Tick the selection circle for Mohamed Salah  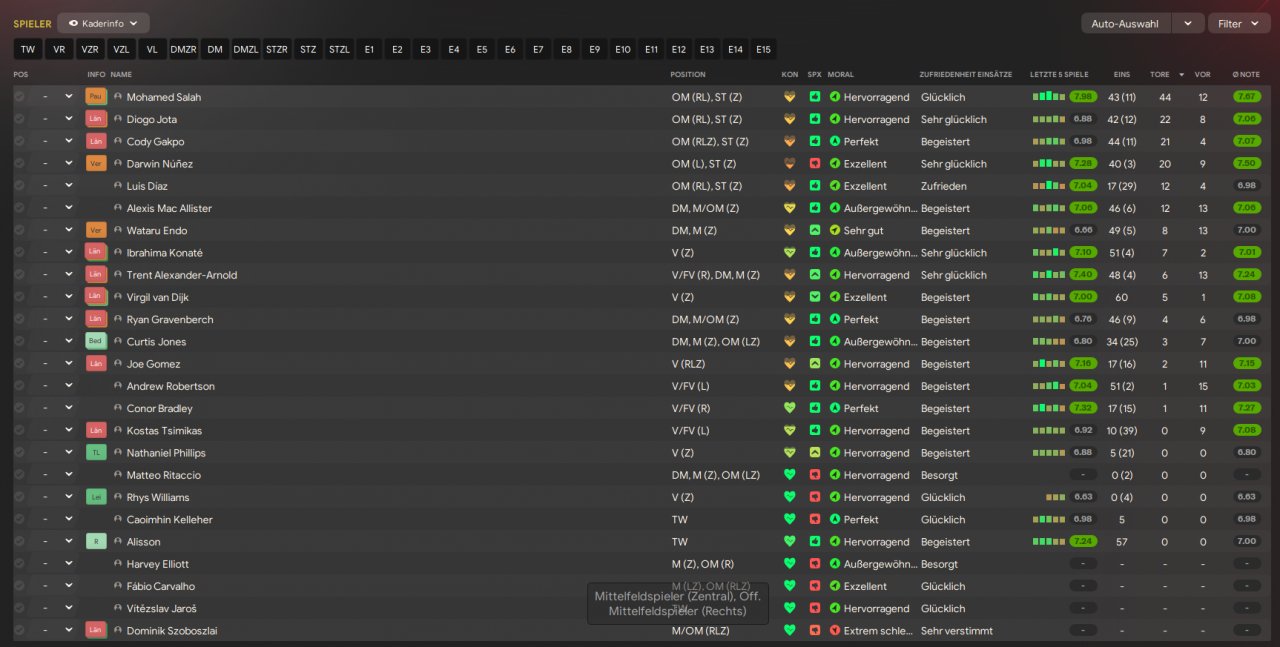point(19,97)
